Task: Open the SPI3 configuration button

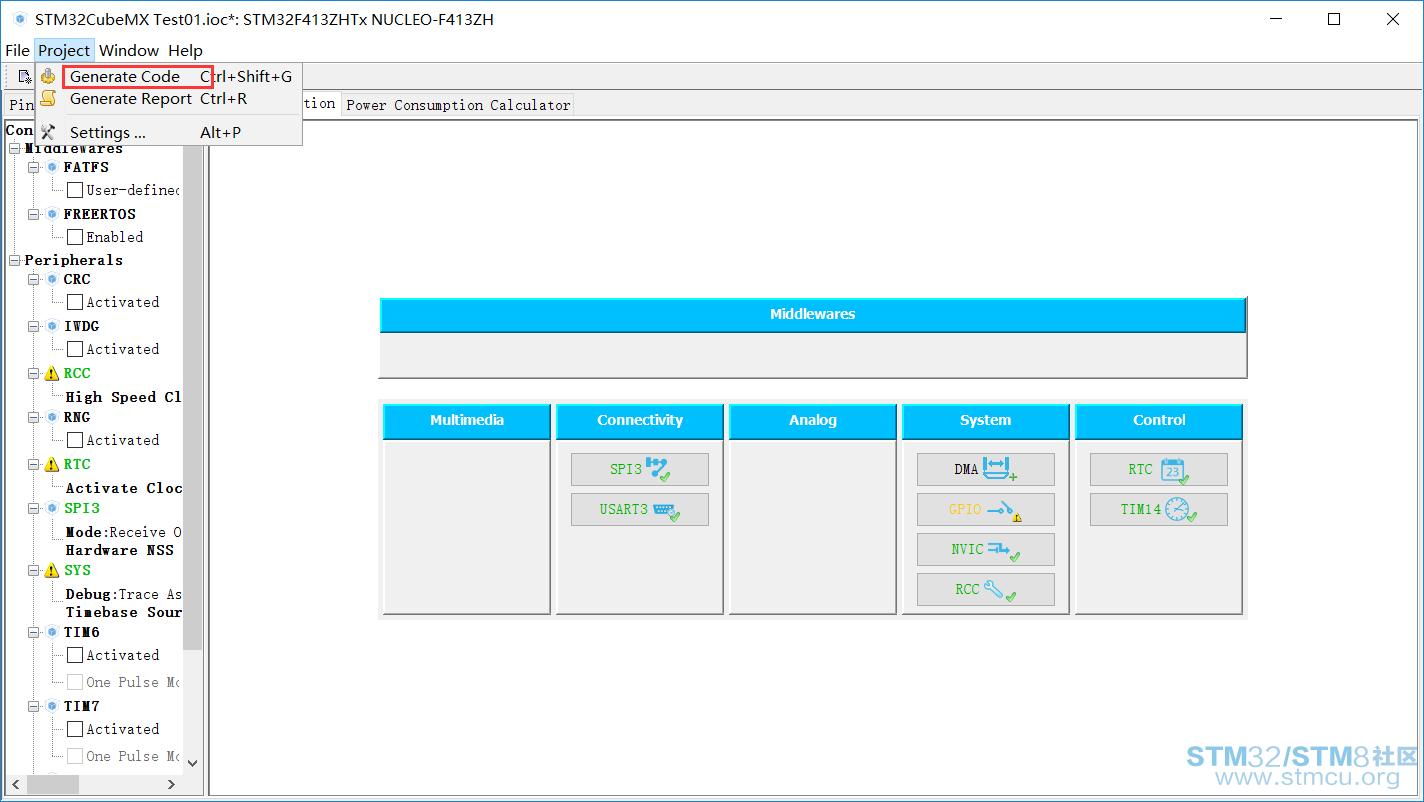Action: 640,469
